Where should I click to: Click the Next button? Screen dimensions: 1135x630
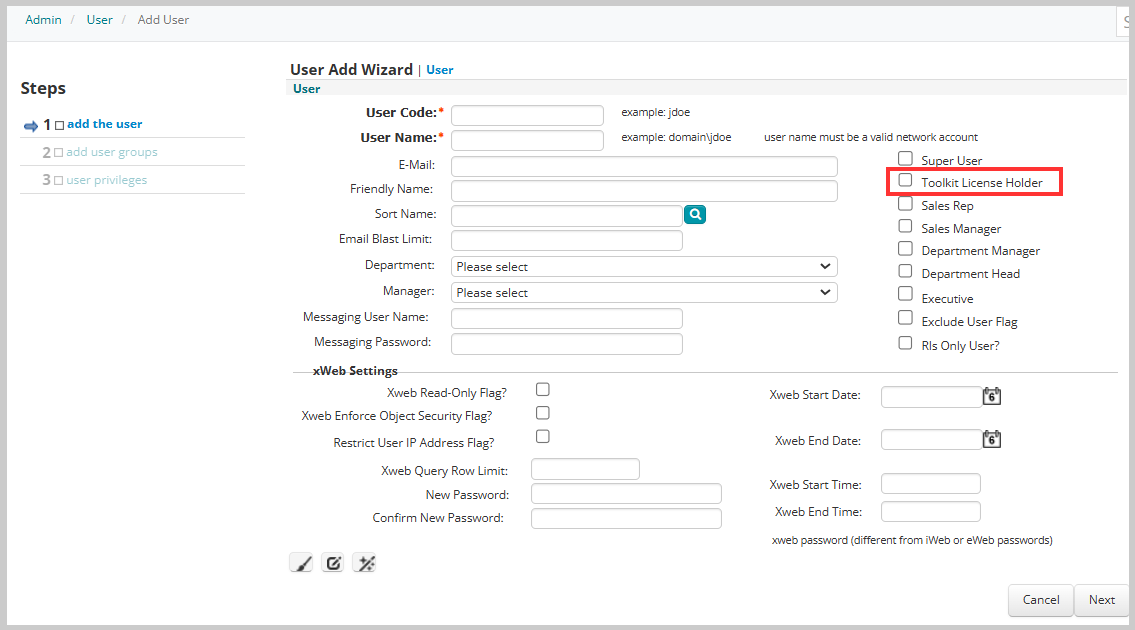[x=1102, y=600]
